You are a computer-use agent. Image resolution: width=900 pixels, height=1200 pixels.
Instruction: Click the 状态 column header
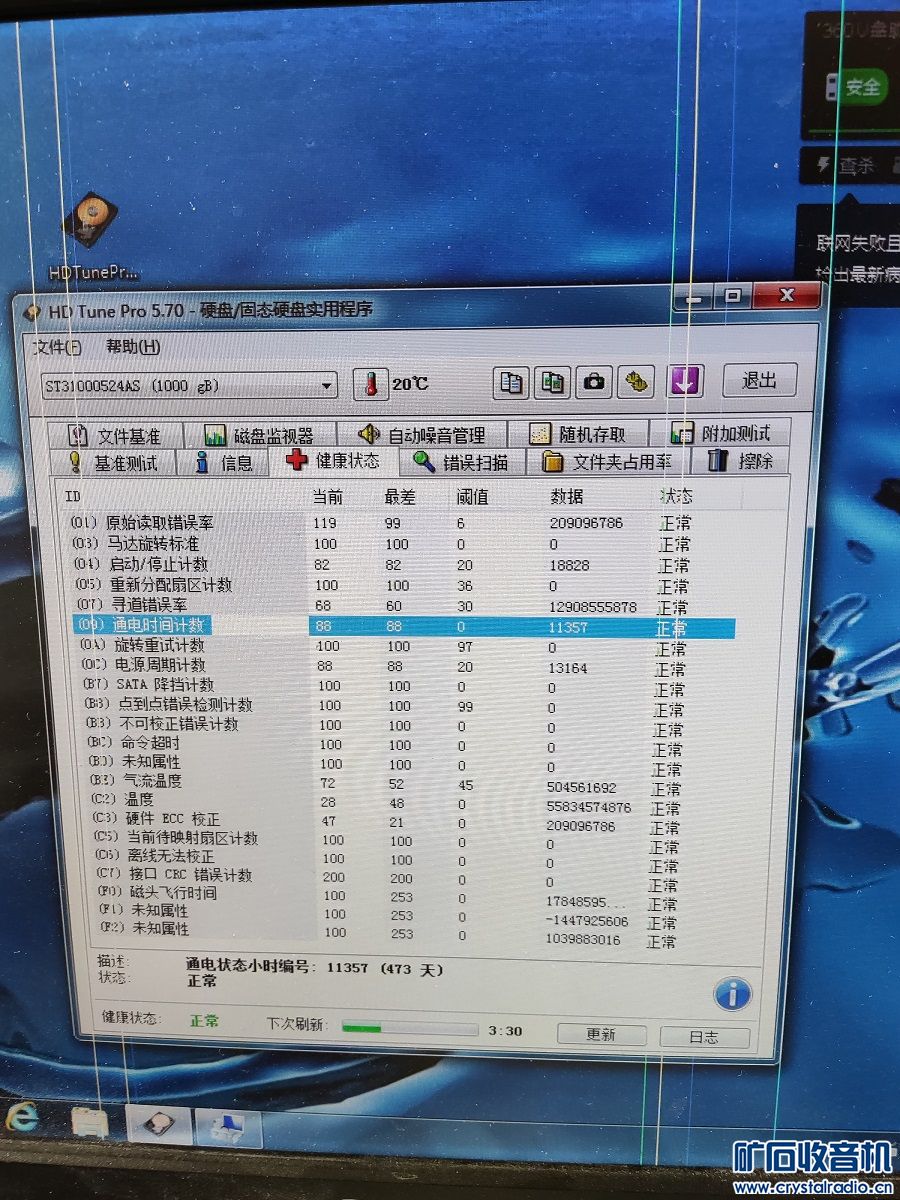pyautogui.click(x=677, y=495)
